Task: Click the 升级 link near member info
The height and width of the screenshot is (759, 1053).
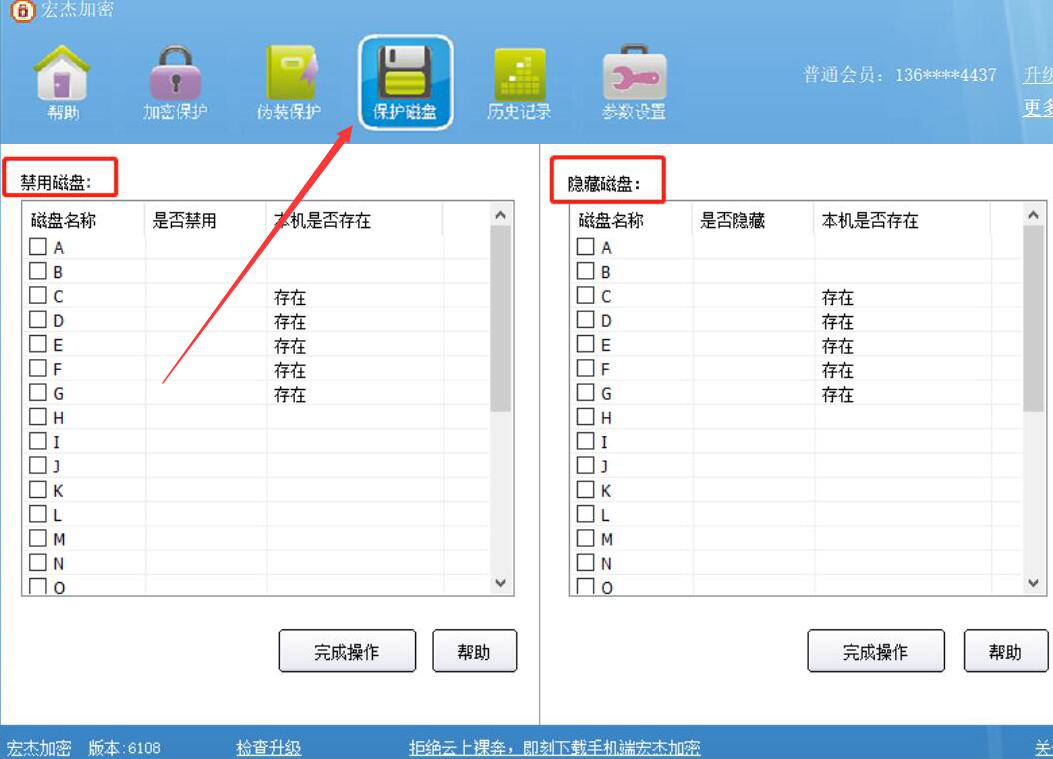Action: click(x=1038, y=75)
